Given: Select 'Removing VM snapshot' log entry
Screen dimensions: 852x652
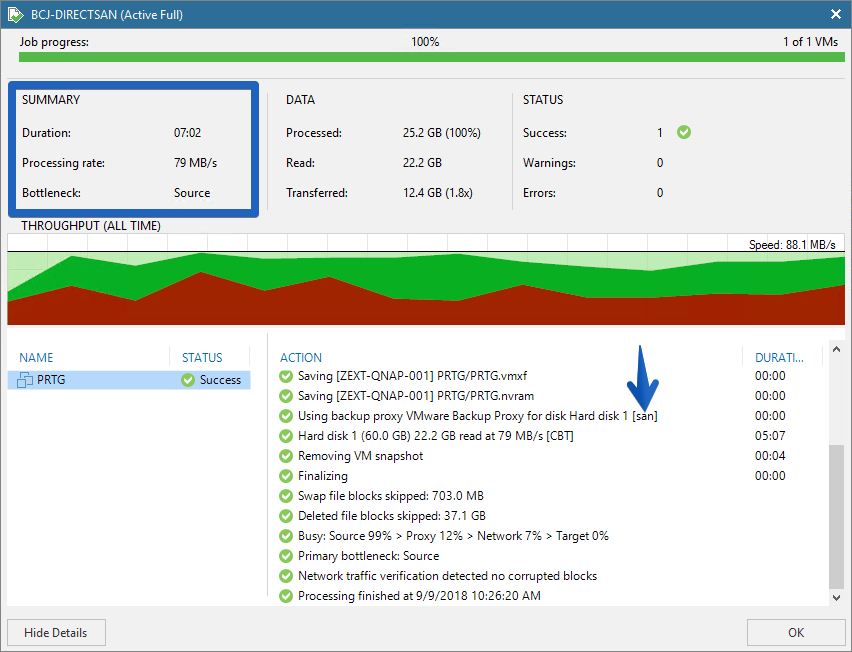Looking at the screenshot, I should click(x=360, y=456).
